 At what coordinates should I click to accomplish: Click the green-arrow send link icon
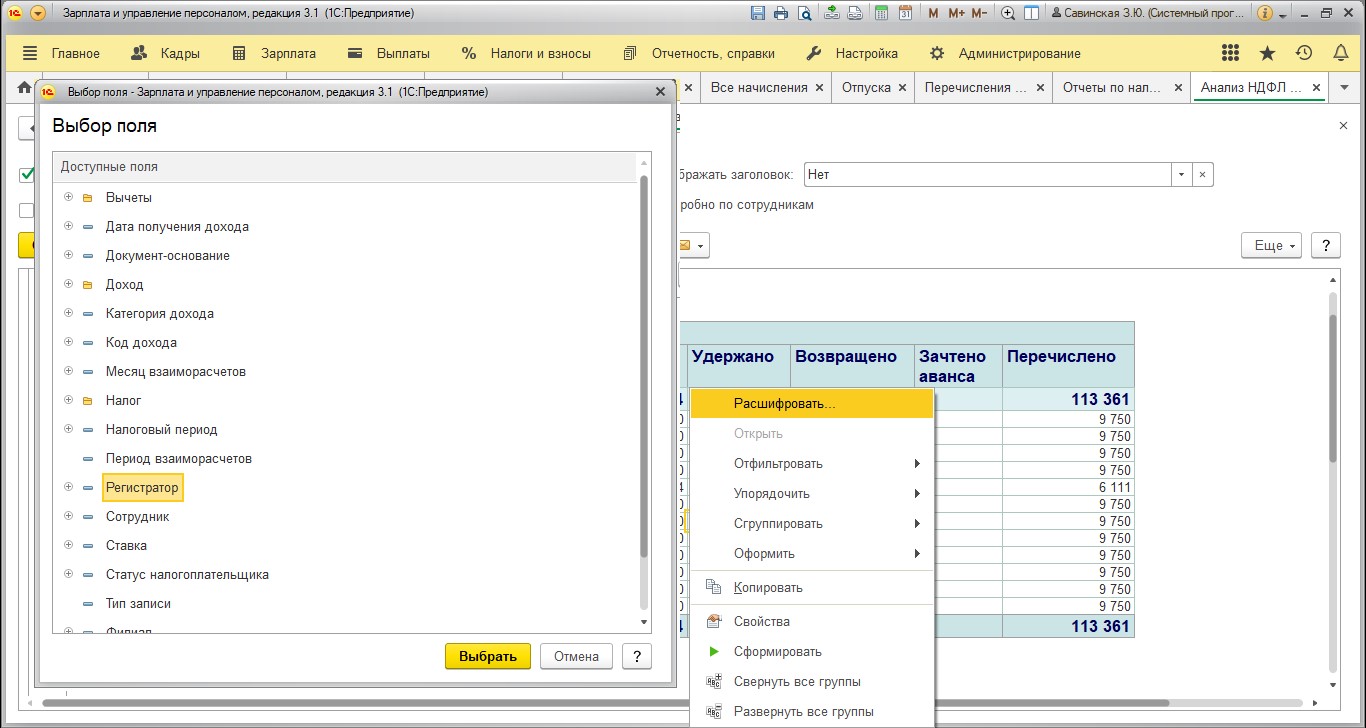pos(833,13)
